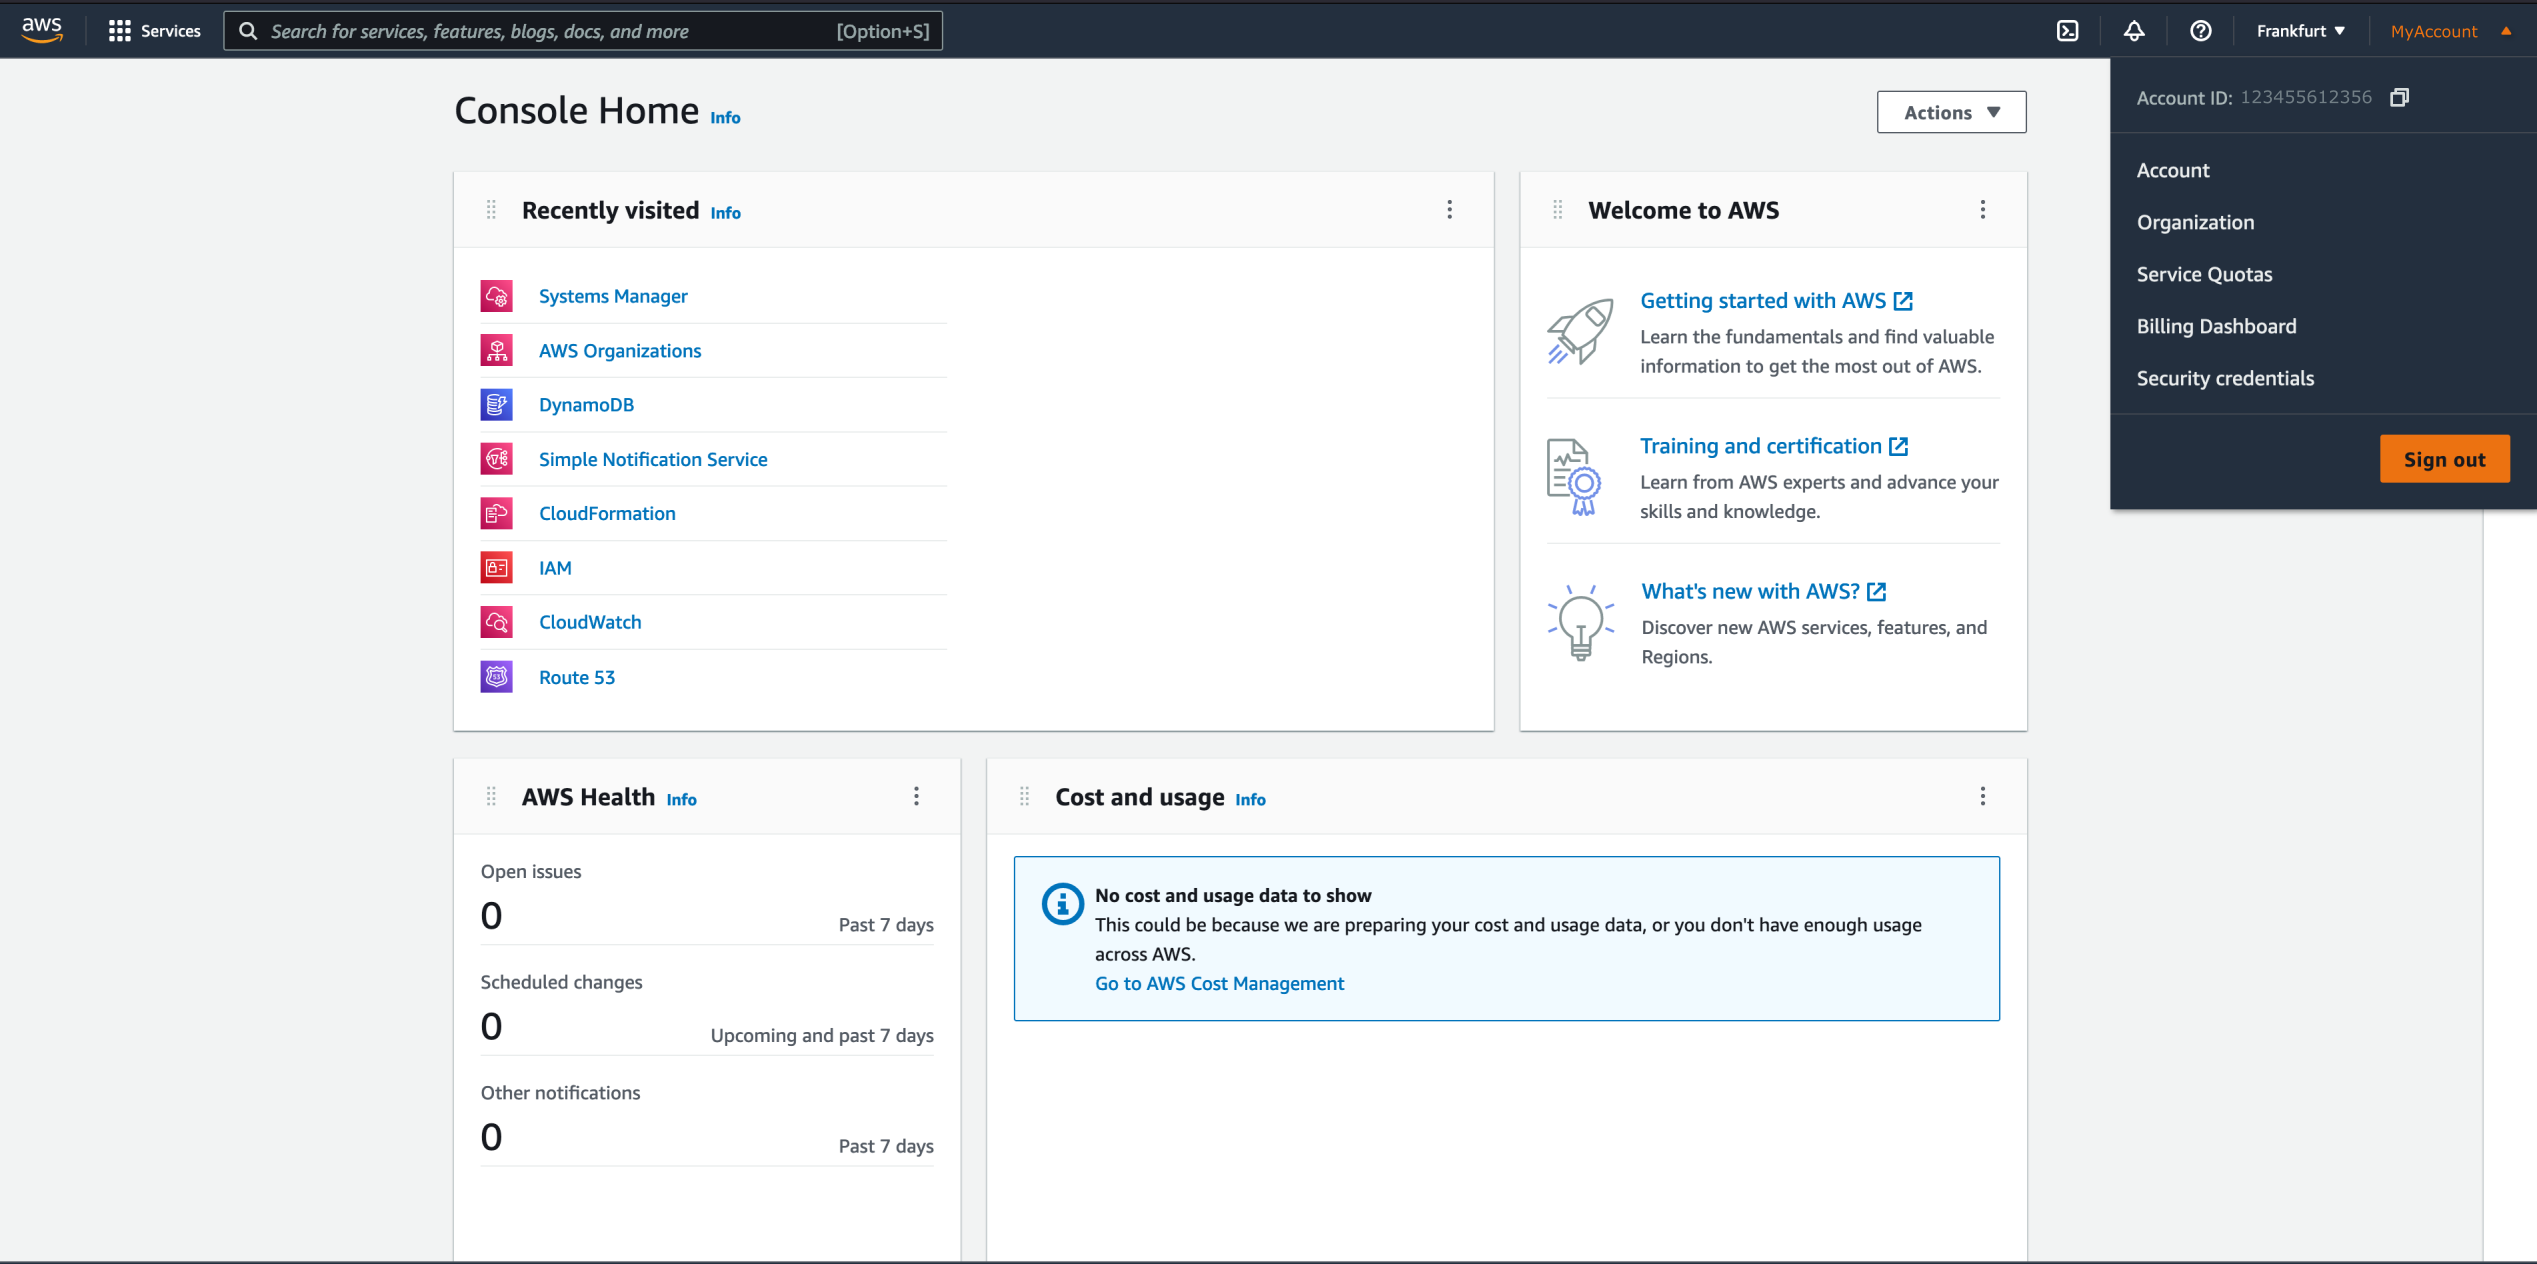Click Info next to Recently visited
The width and height of the screenshot is (2537, 1264).
pyautogui.click(x=725, y=212)
